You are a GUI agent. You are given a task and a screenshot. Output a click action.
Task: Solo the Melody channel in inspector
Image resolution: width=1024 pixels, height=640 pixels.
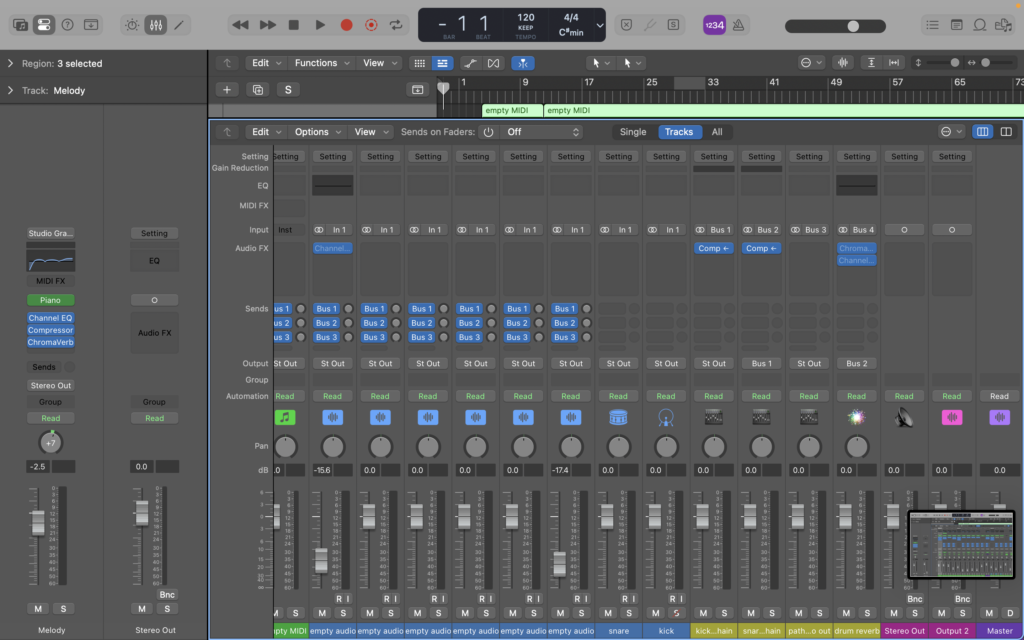pos(62,609)
